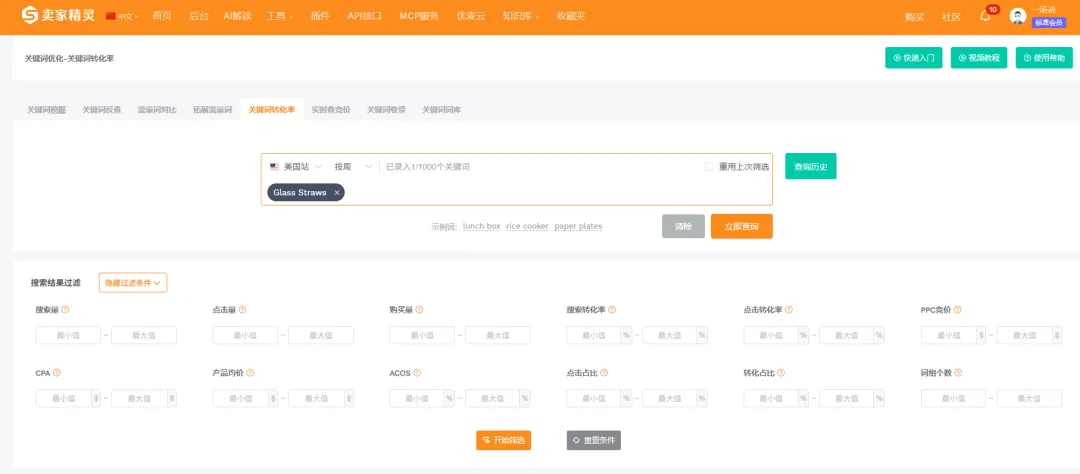
Task: Open AI解读 in top nav
Action: pyautogui.click(x=238, y=16)
